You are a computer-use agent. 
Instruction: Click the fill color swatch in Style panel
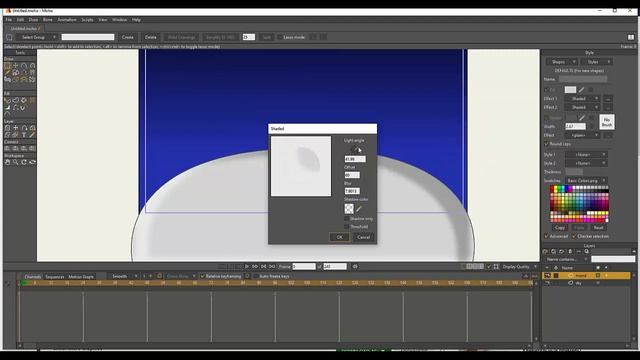[570, 90]
